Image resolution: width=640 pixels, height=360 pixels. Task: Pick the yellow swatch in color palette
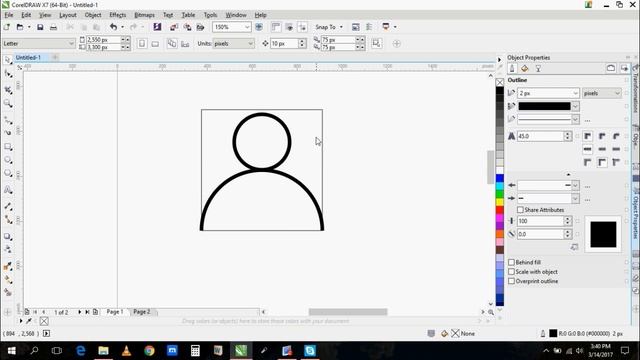click(500, 202)
